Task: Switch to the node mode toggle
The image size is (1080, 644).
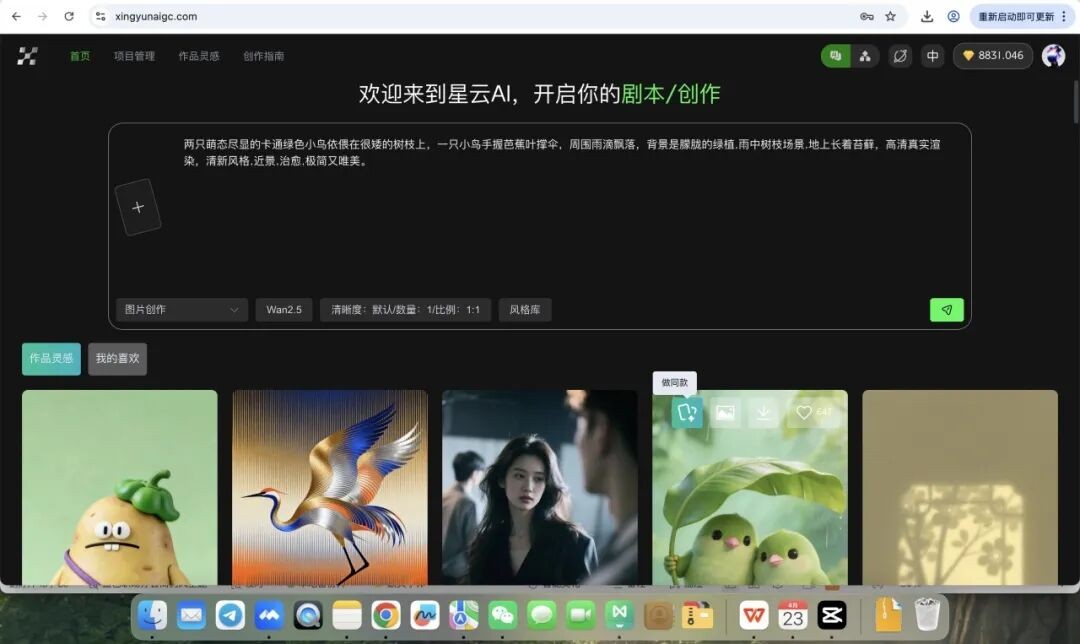Action: [865, 56]
